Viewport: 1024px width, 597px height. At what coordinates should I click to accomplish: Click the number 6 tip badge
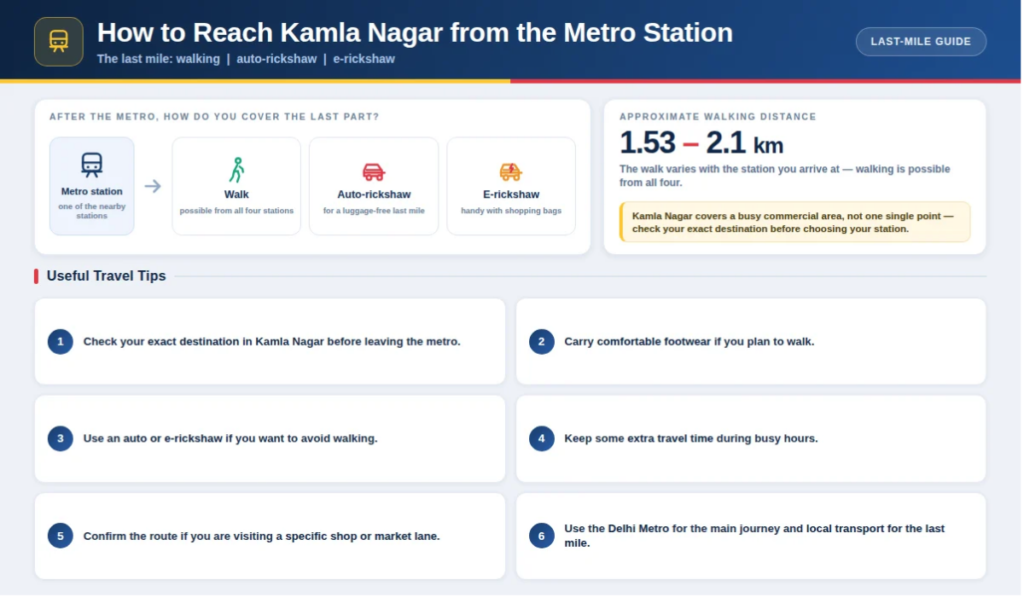click(x=541, y=536)
